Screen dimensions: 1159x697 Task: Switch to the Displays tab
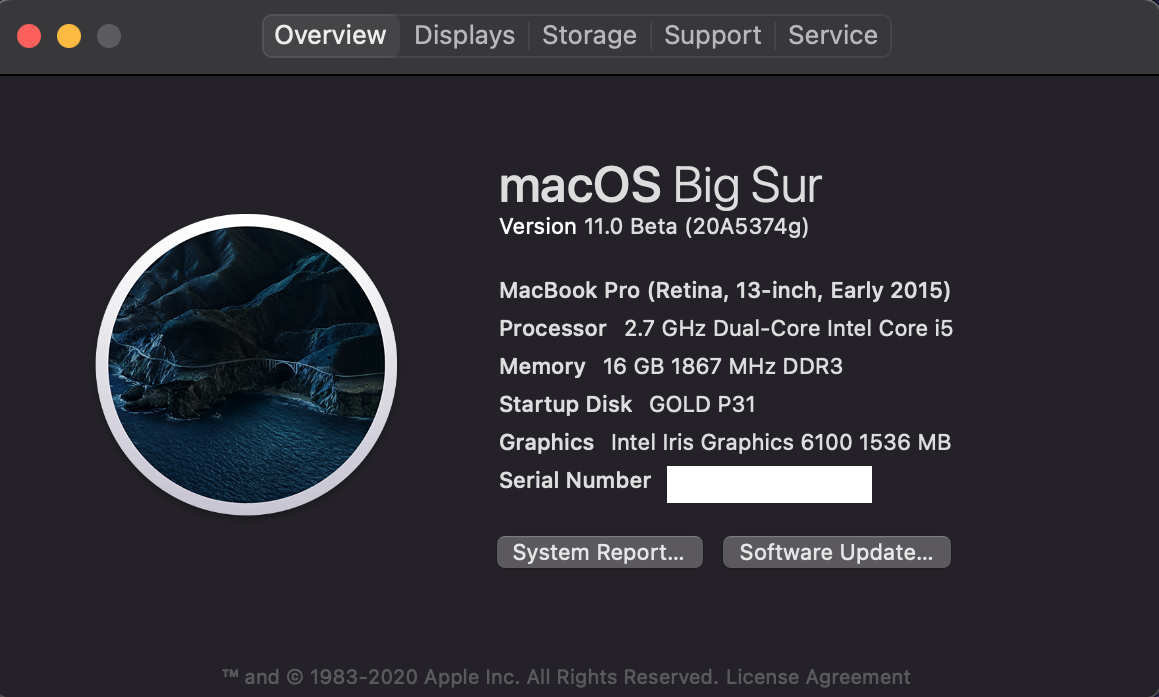[464, 35]
